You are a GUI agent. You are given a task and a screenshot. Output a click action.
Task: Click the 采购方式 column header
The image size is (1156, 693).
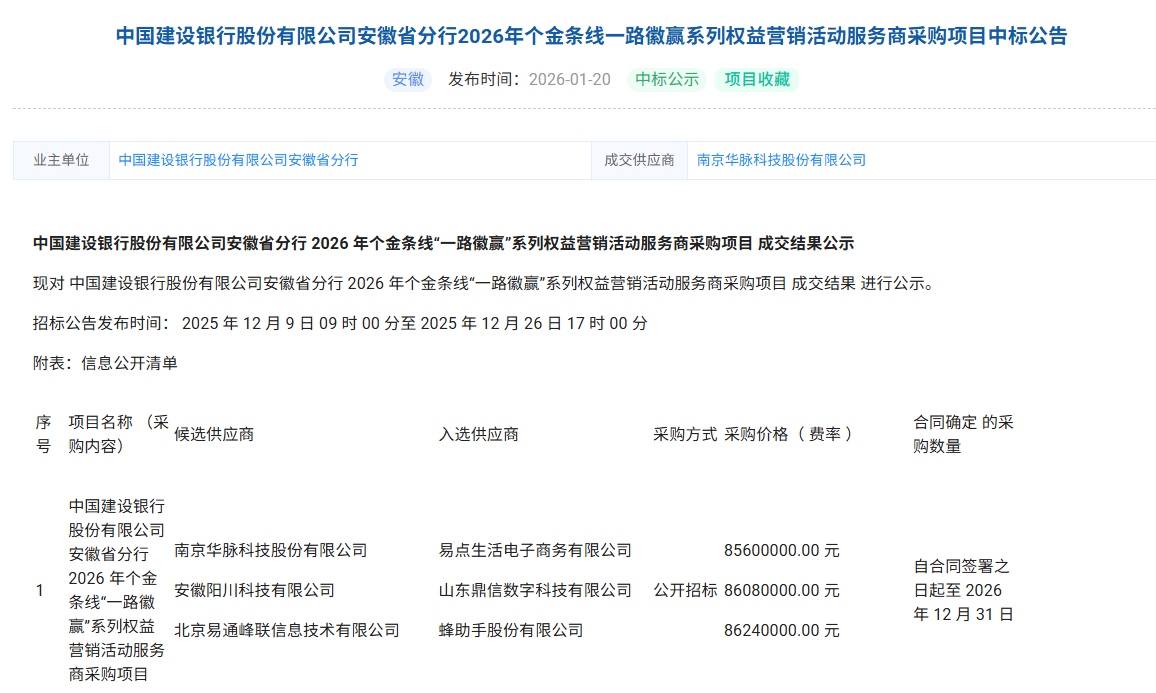[685, 434]
